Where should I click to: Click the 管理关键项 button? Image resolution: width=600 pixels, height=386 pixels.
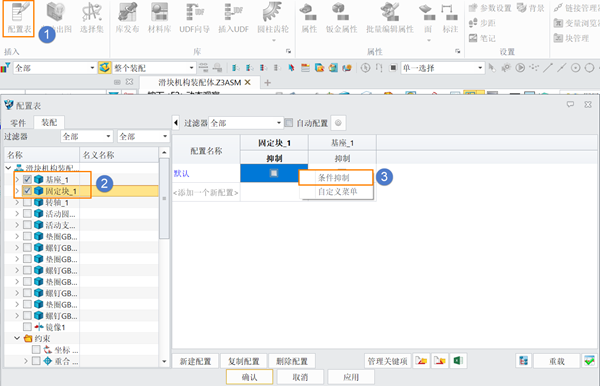tap(387, 361)
